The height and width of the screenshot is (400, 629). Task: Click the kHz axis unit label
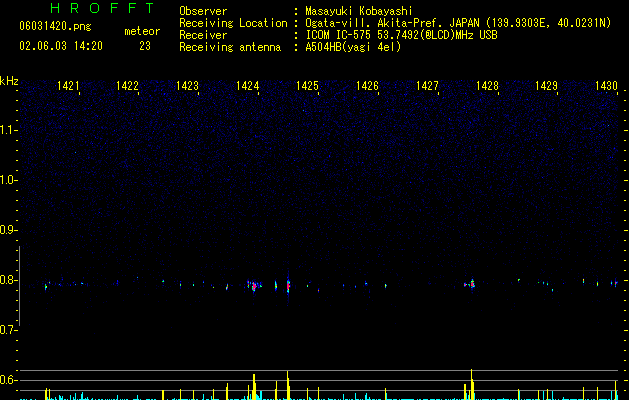pyautogui.click(x=9, y=81)
